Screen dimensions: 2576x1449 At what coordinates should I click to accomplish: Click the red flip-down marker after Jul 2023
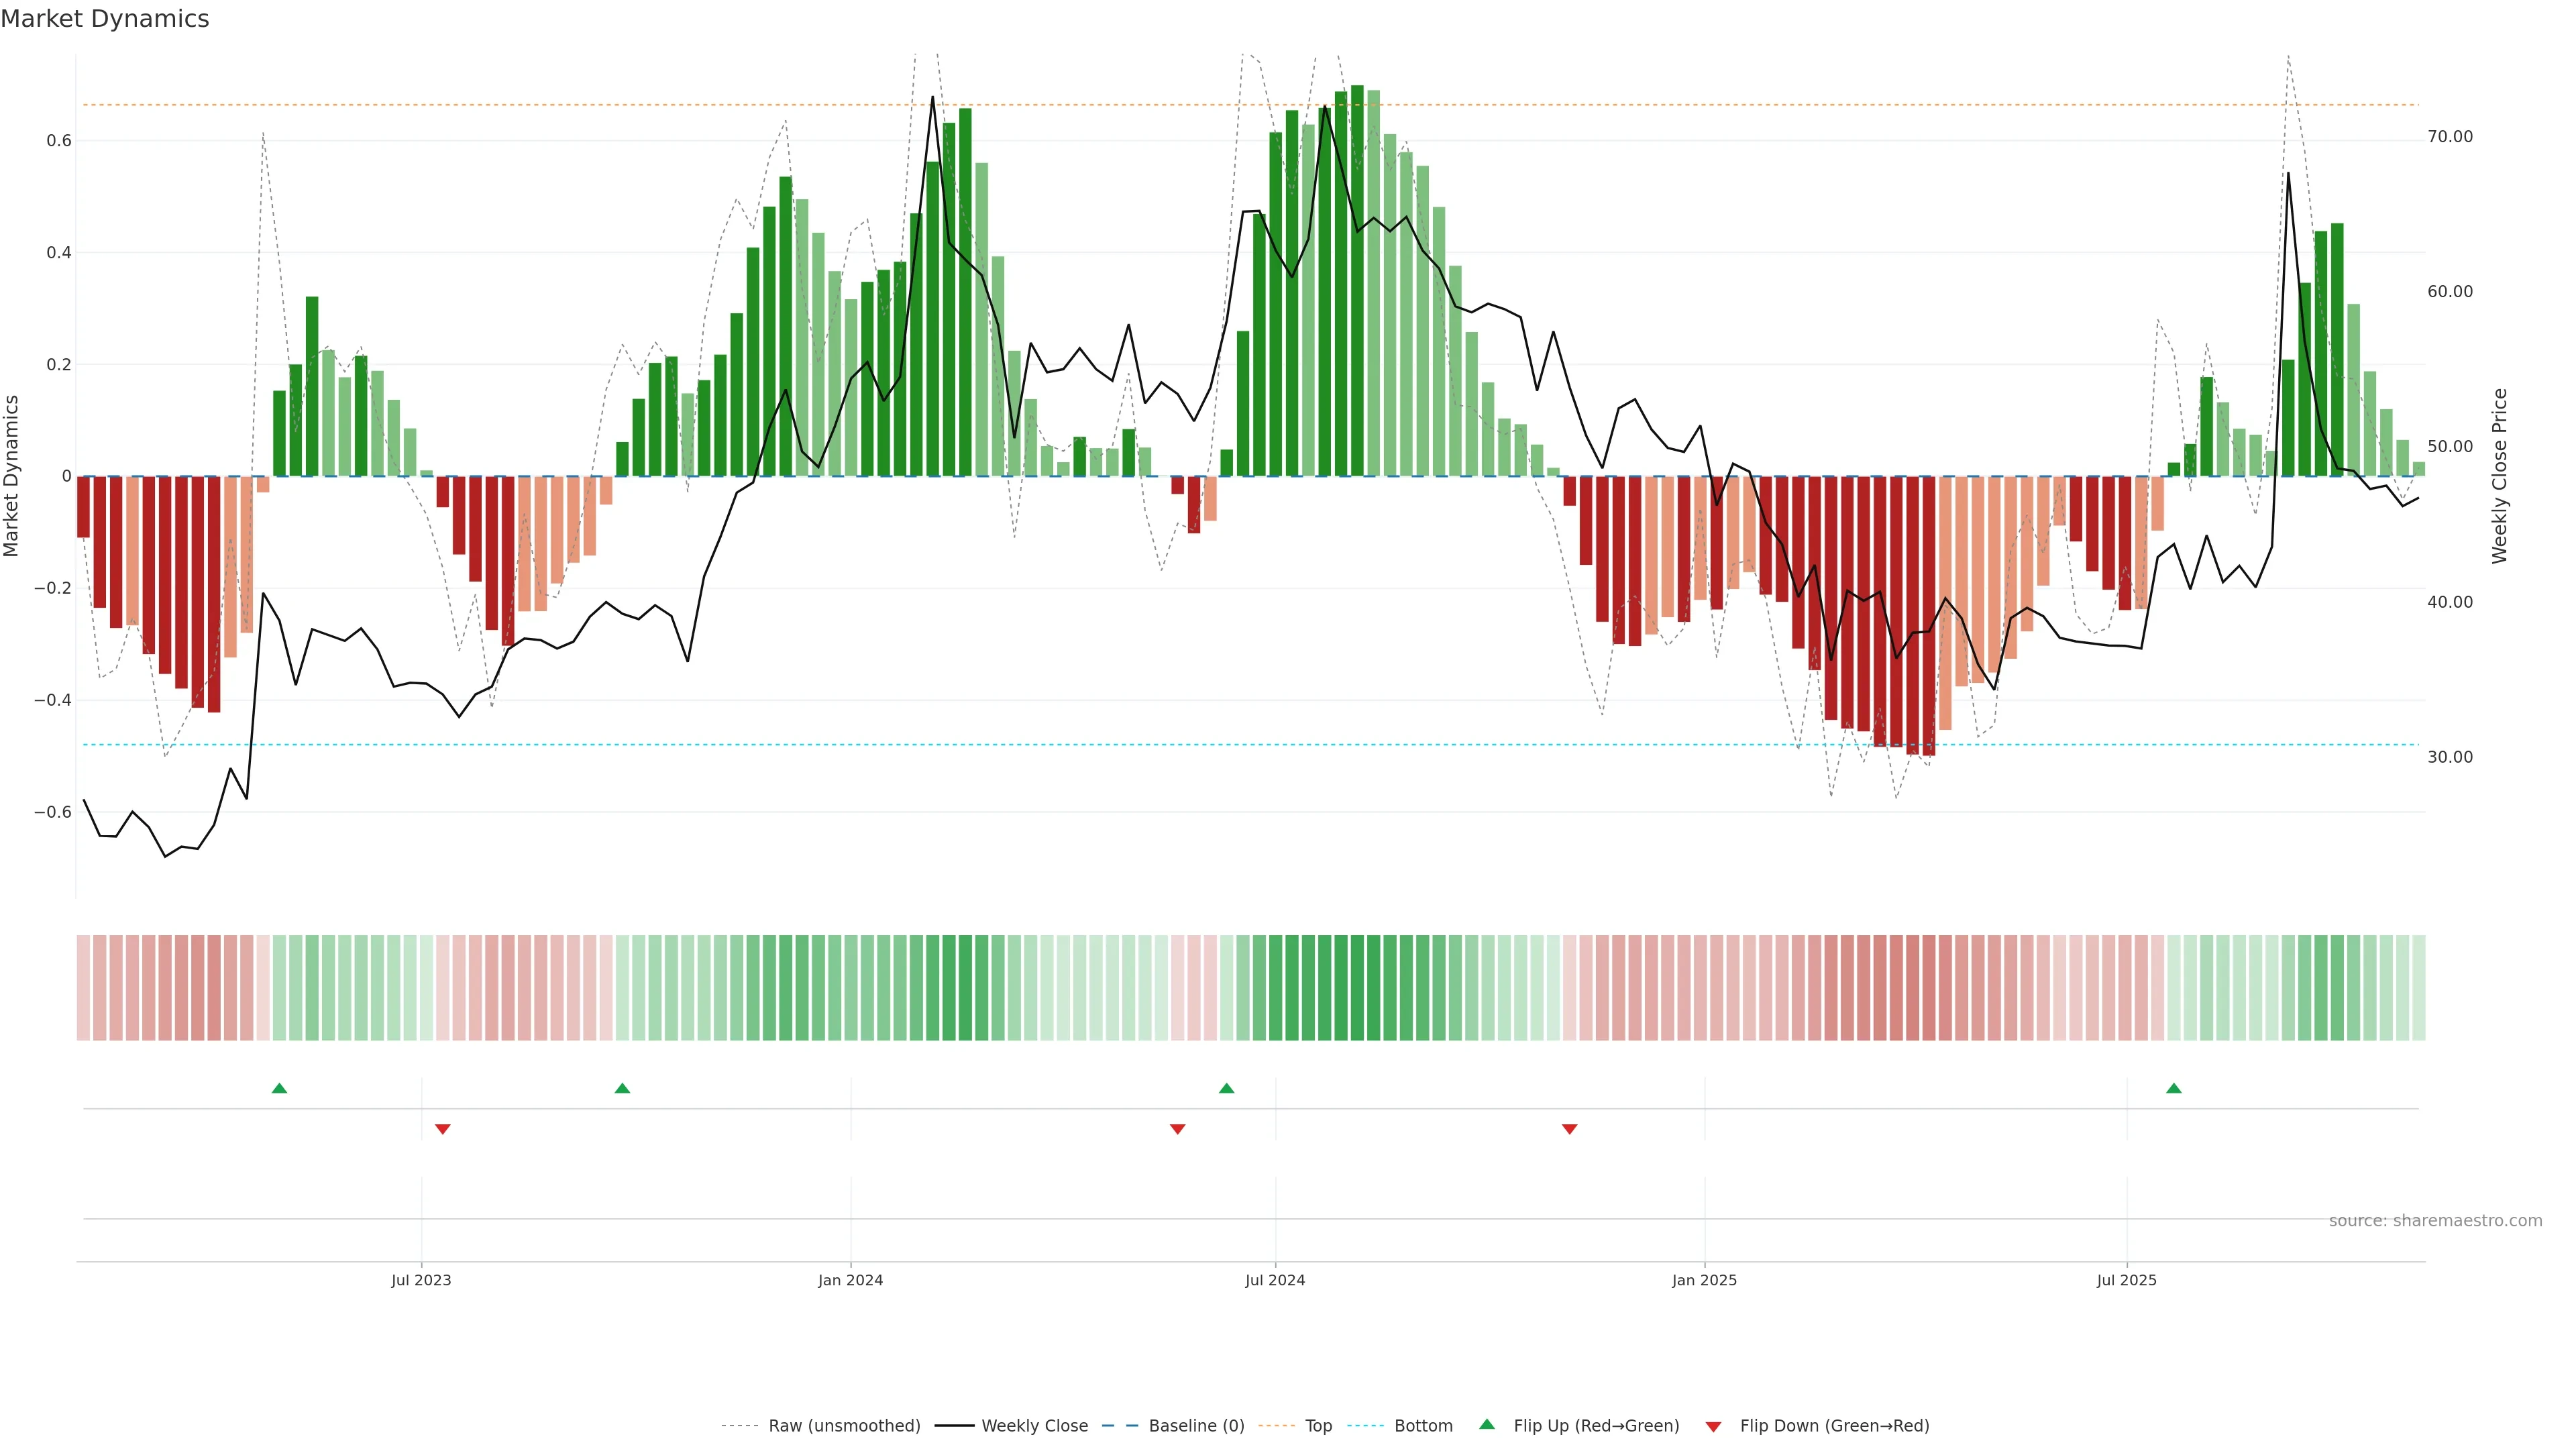click(x=443, y=1129)
